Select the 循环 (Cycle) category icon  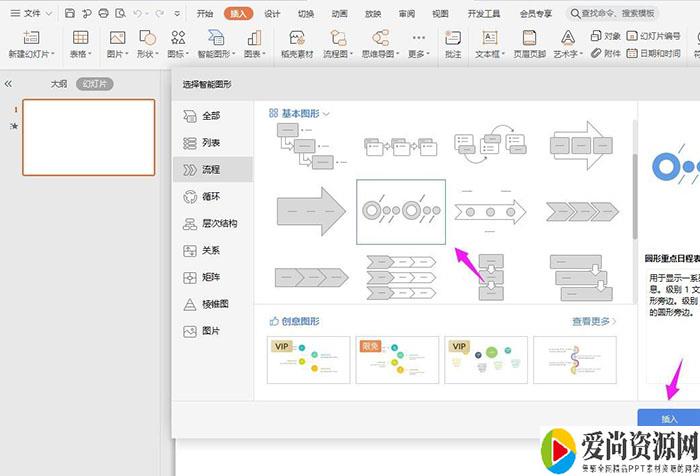190,197
